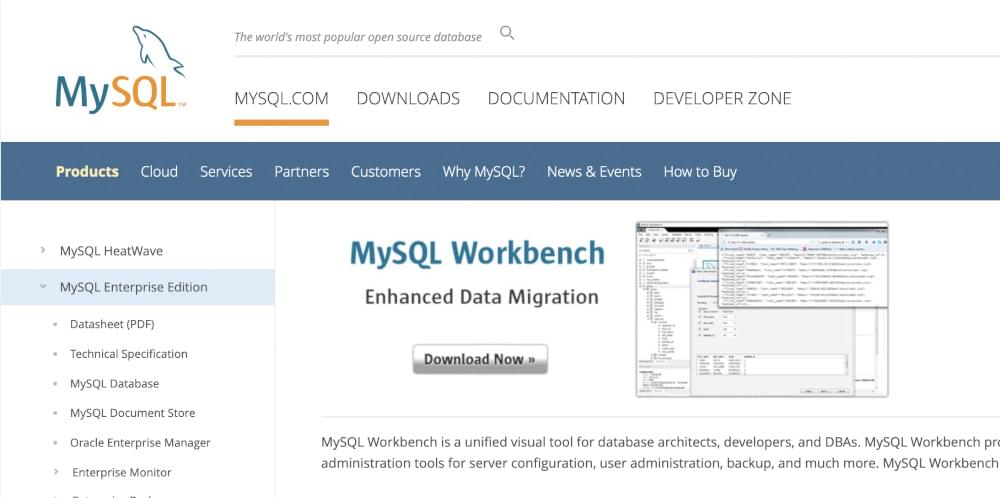Open the Oracle Enterprise Manager link

tap(140, 443)
